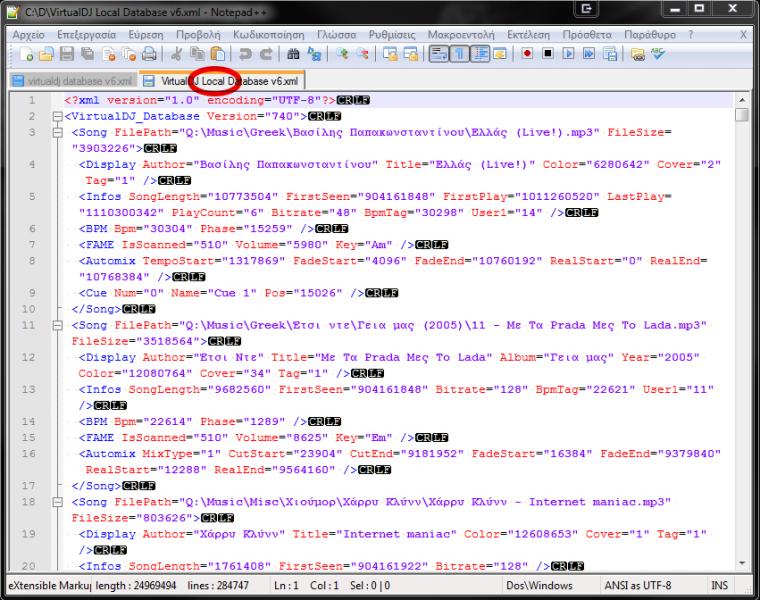Click the Playback macro icon
760x600 pixels.
(x=568, y=54)
